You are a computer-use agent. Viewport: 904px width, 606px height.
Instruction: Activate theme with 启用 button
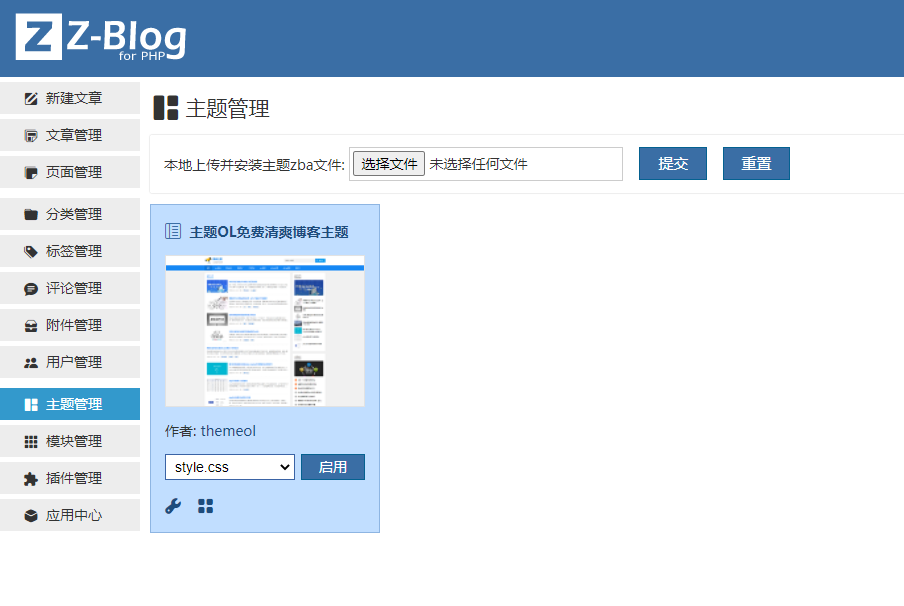point(333,467)
